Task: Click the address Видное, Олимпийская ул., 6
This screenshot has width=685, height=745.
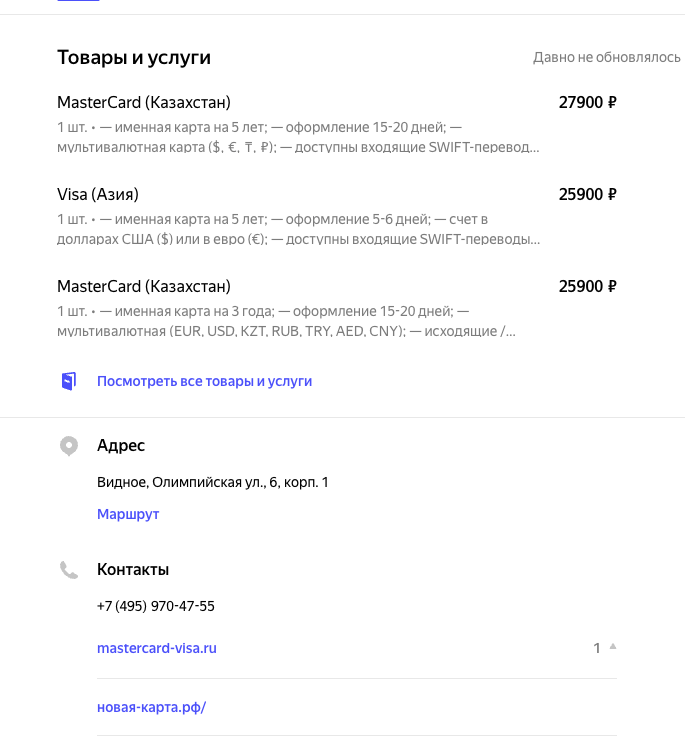Action: (x=213, y=482)
